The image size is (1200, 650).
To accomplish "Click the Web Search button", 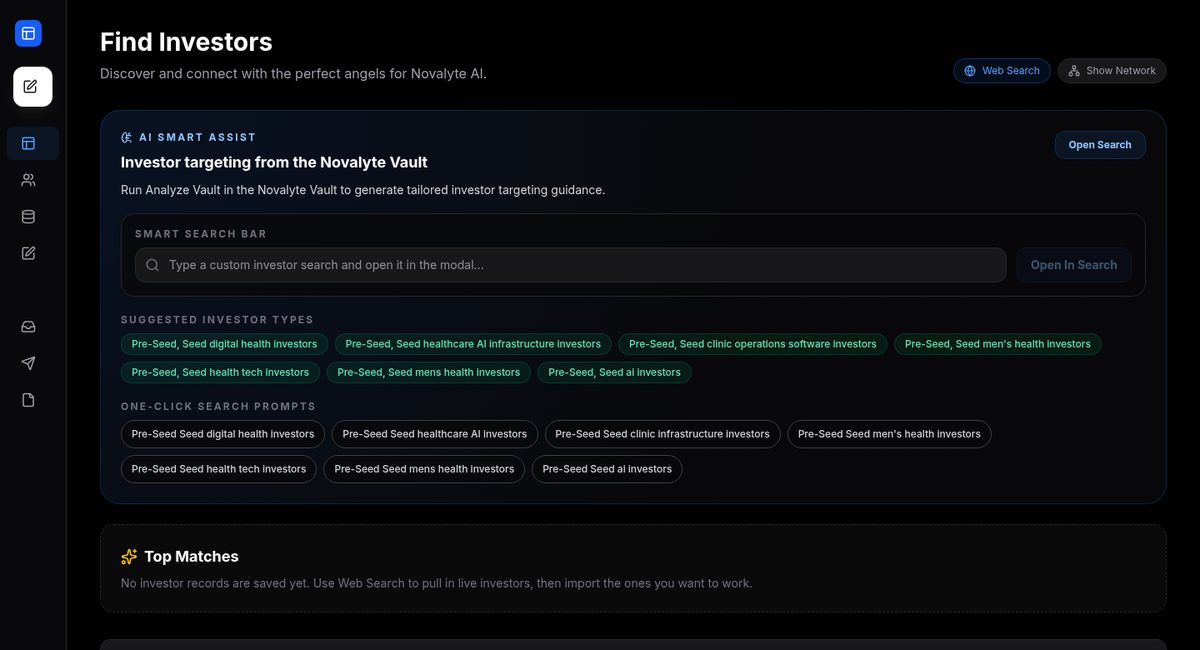I will click(x=1002, y=71).
